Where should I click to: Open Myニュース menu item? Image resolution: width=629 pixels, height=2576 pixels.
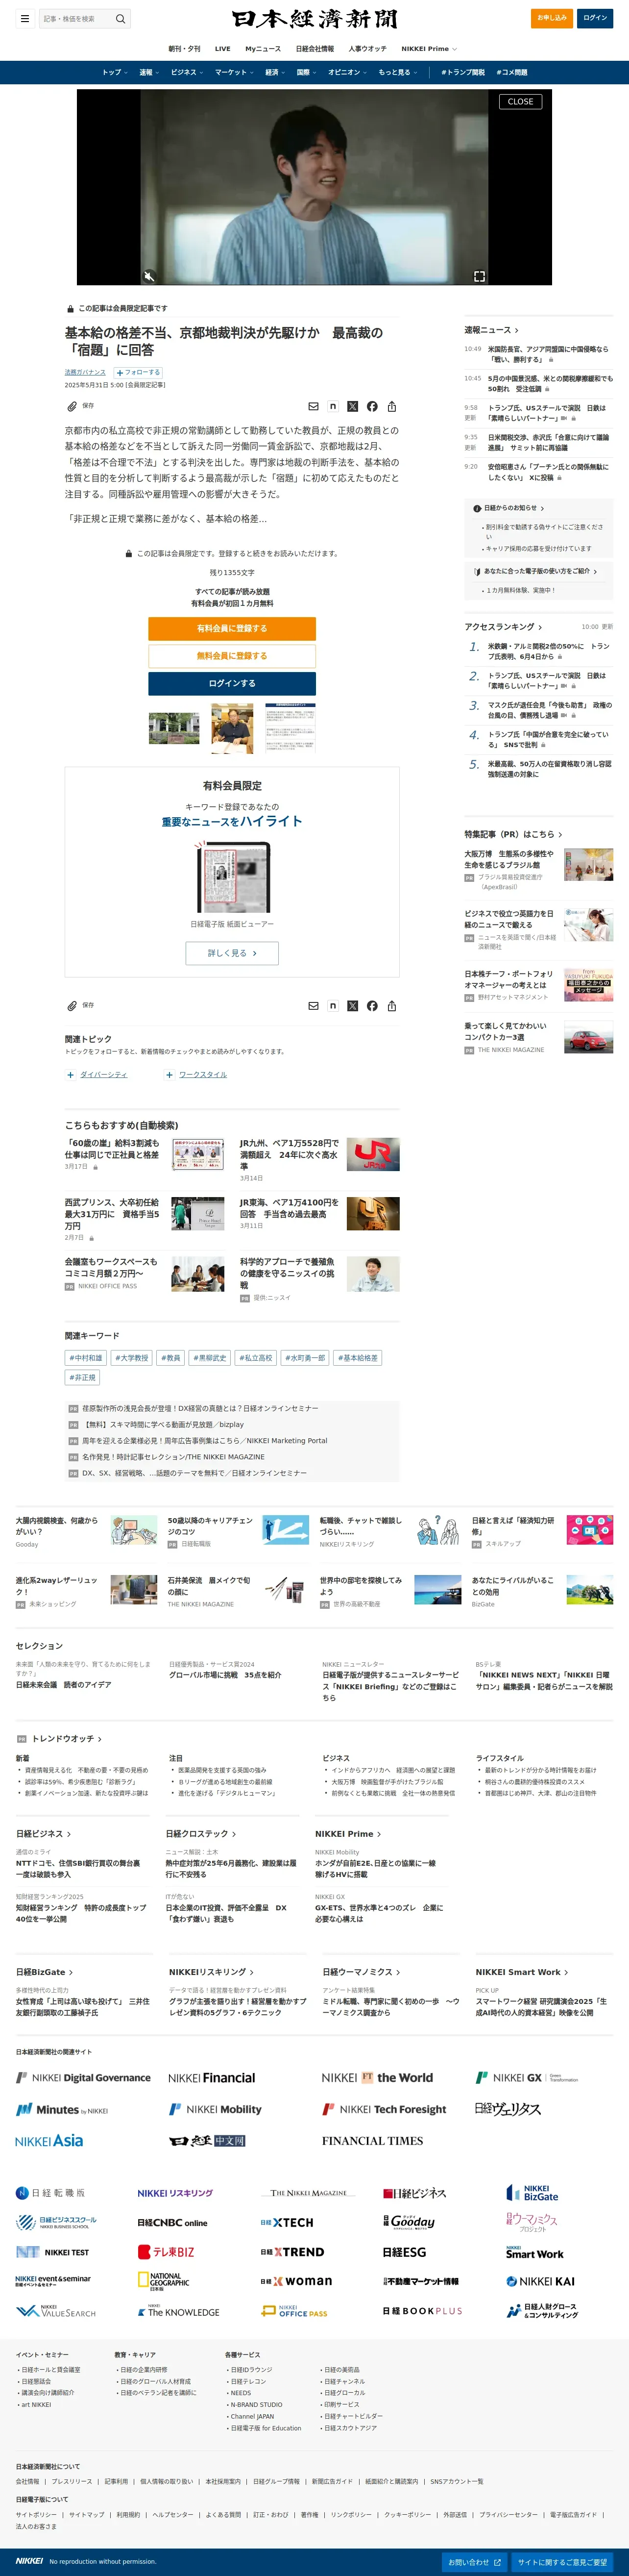point(263,49)
